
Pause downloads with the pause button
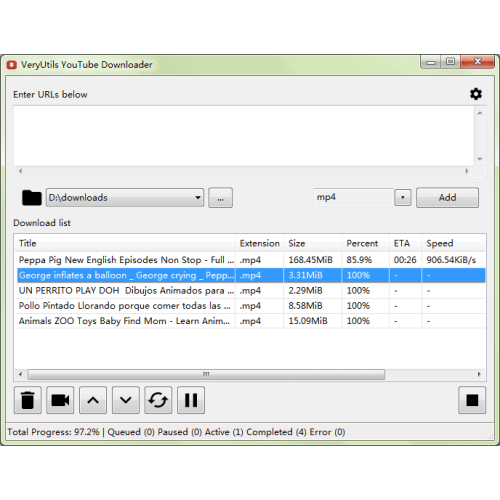tap(191, 400)
